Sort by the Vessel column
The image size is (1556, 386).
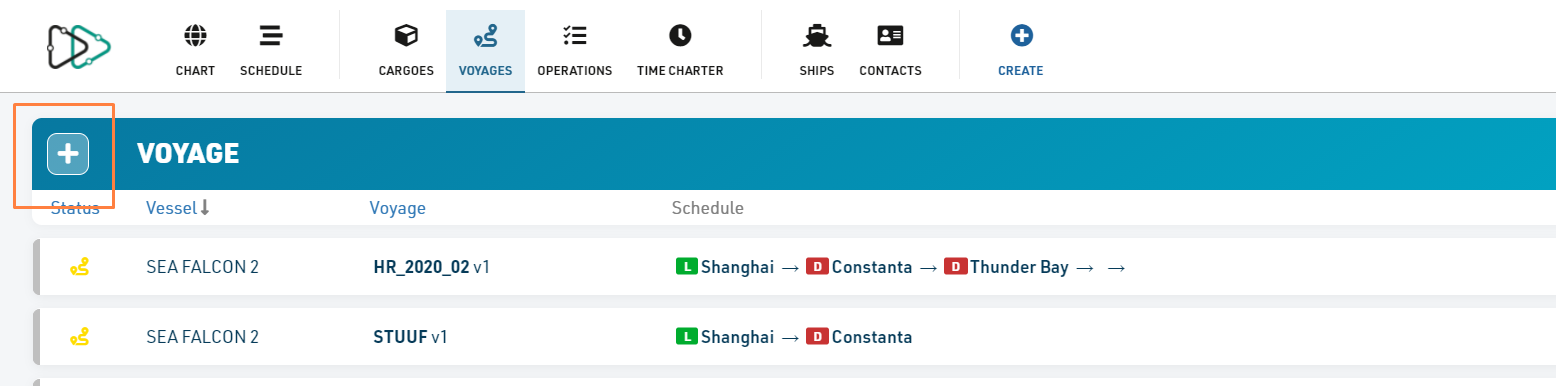click(x=178, y=208)
